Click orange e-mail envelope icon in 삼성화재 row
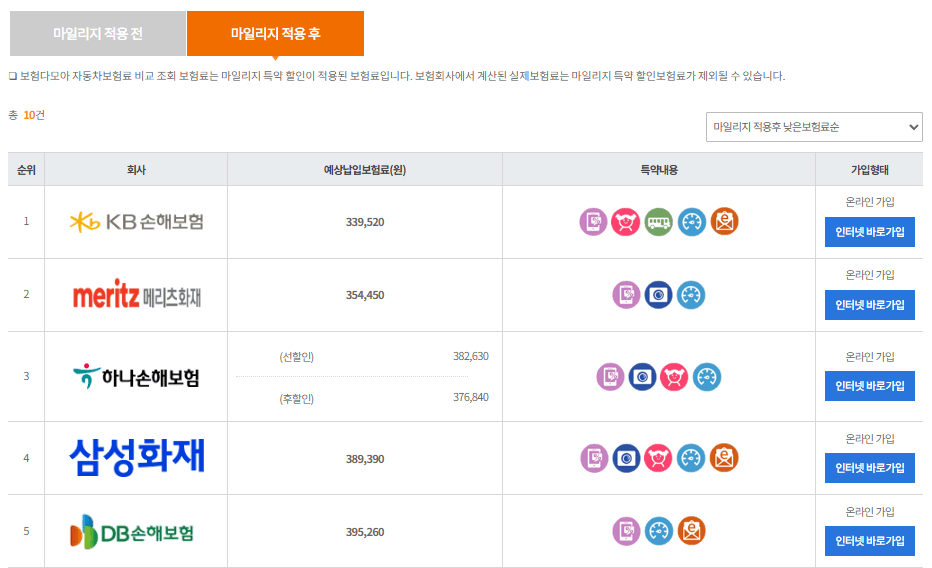932x568 pixels. (x=724, y=458)
